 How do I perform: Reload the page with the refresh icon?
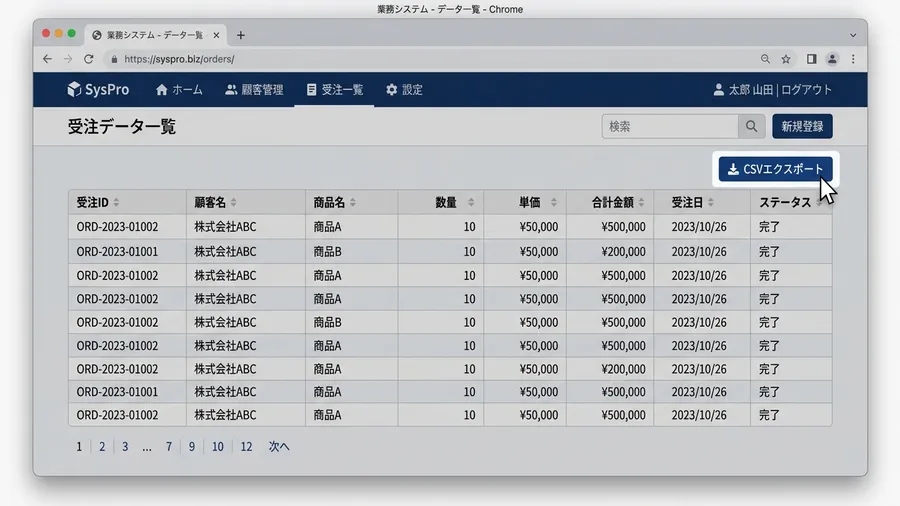click(x=88, y=59)
